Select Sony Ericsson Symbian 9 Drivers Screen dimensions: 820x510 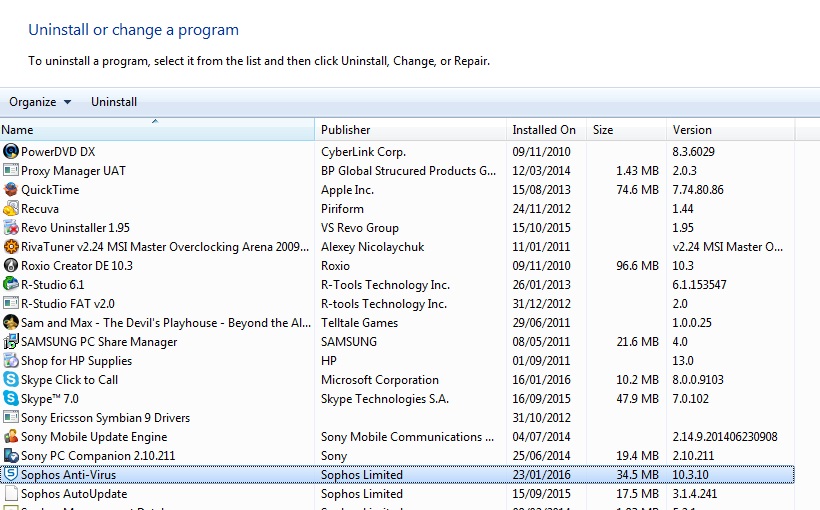coord(105,418)
